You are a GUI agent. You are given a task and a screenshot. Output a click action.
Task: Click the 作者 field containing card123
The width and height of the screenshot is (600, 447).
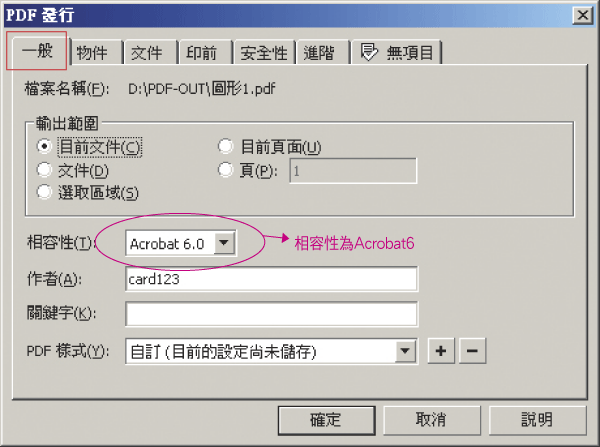[271, 279]
